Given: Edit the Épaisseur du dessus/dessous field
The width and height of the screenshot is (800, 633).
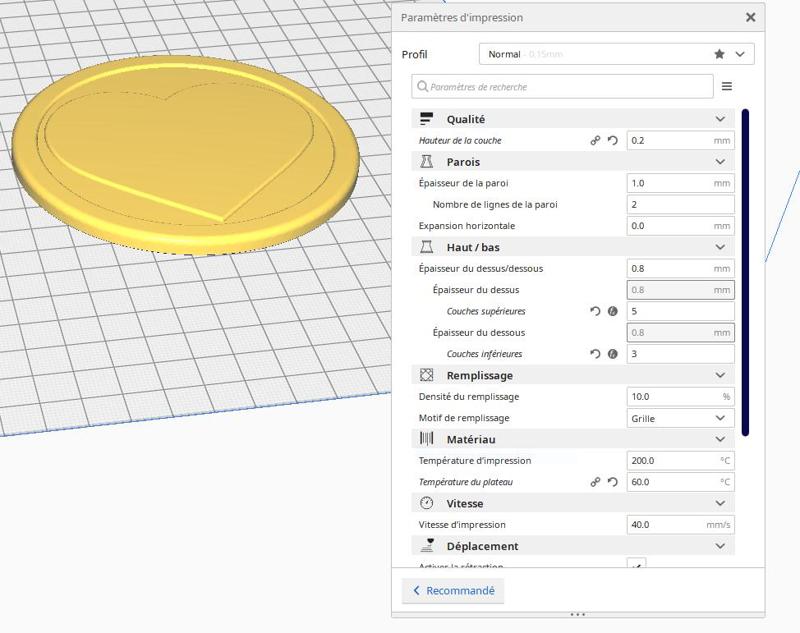Looking at the screenshot, I should 680,269.
